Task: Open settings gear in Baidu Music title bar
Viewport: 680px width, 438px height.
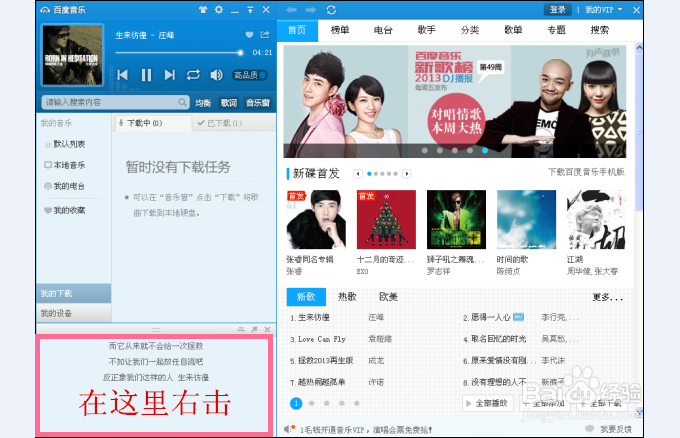Action: coord(219,10)
